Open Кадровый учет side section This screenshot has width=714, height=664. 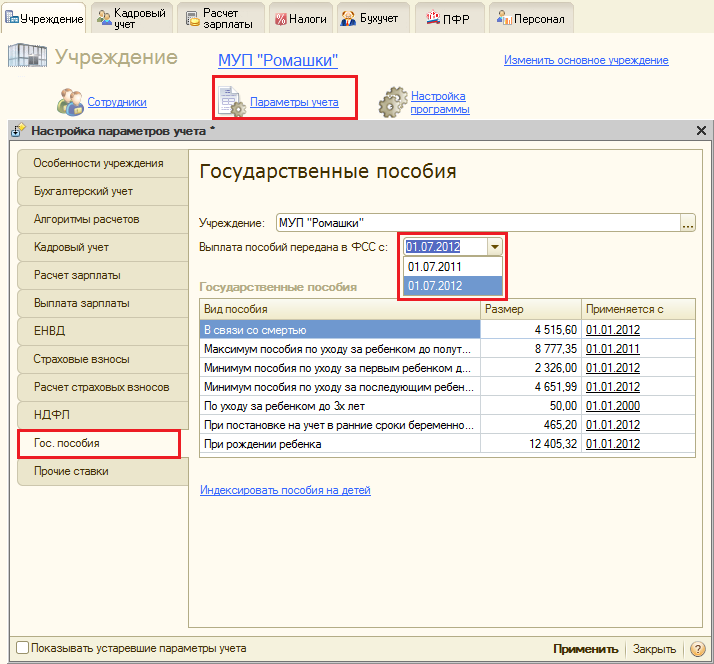(103, 247)
